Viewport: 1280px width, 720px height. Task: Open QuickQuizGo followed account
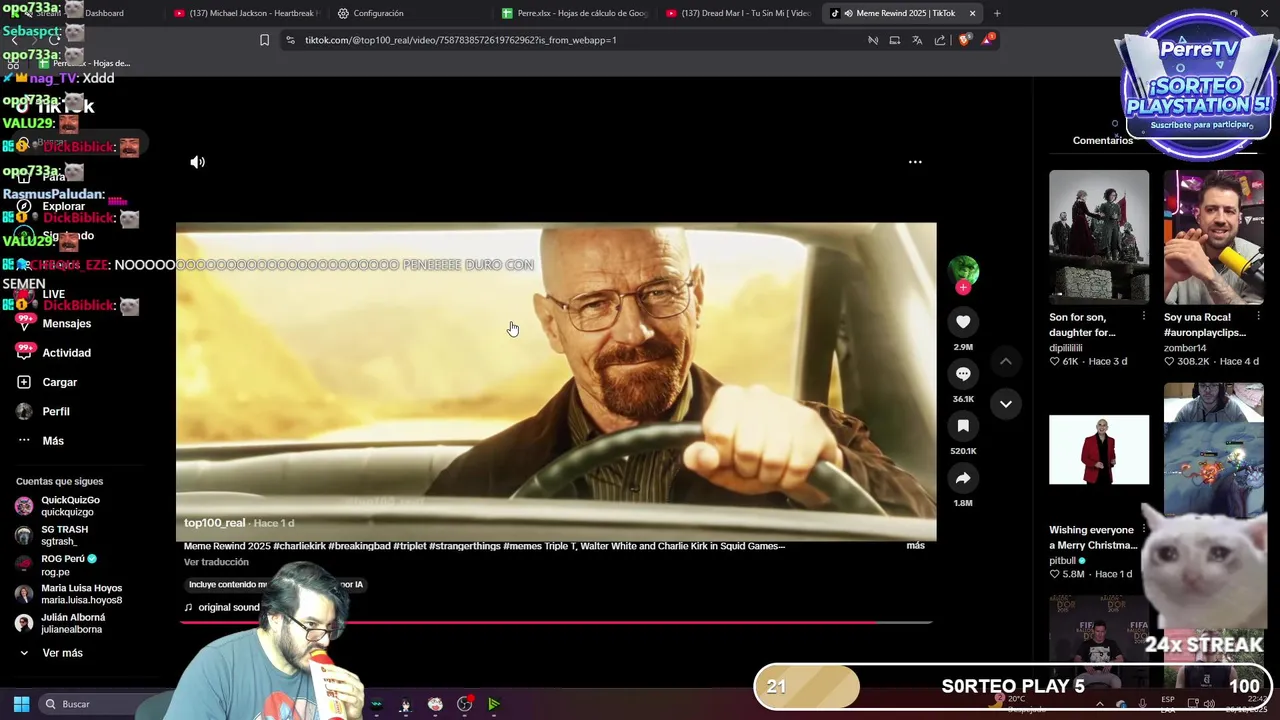click(x=70, y=506)
